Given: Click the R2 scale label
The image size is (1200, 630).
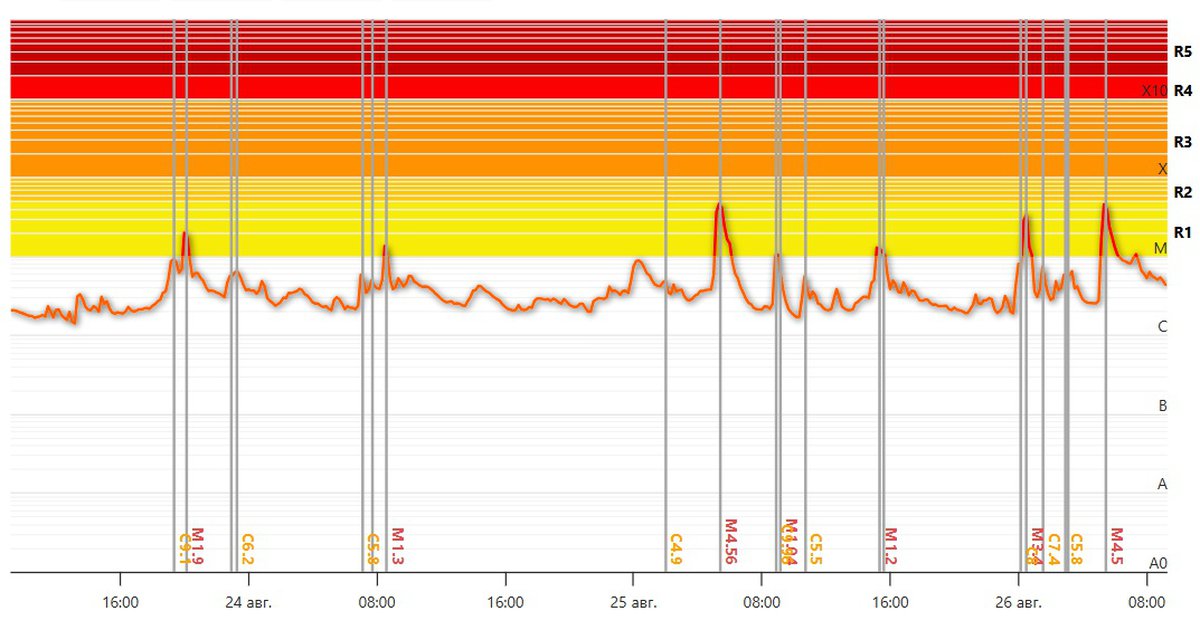Looking at the screenshot, I should coord(1183,192).
